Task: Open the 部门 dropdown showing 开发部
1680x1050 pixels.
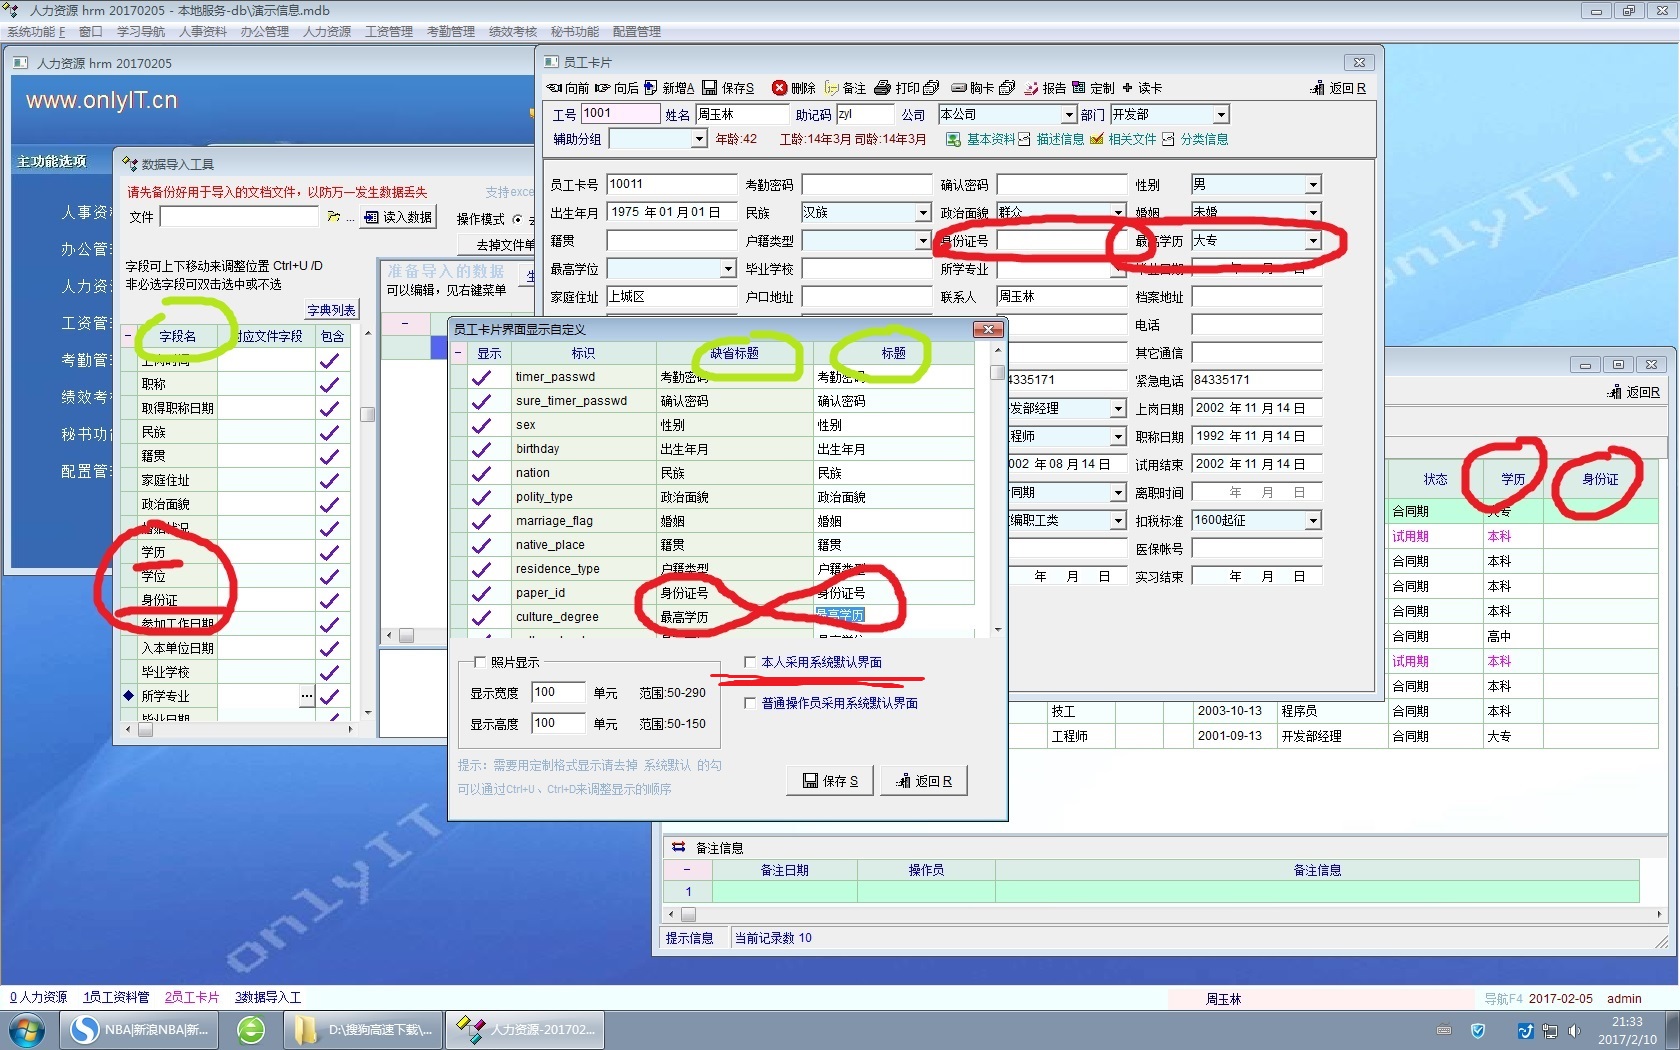Action: point(1221,115)
